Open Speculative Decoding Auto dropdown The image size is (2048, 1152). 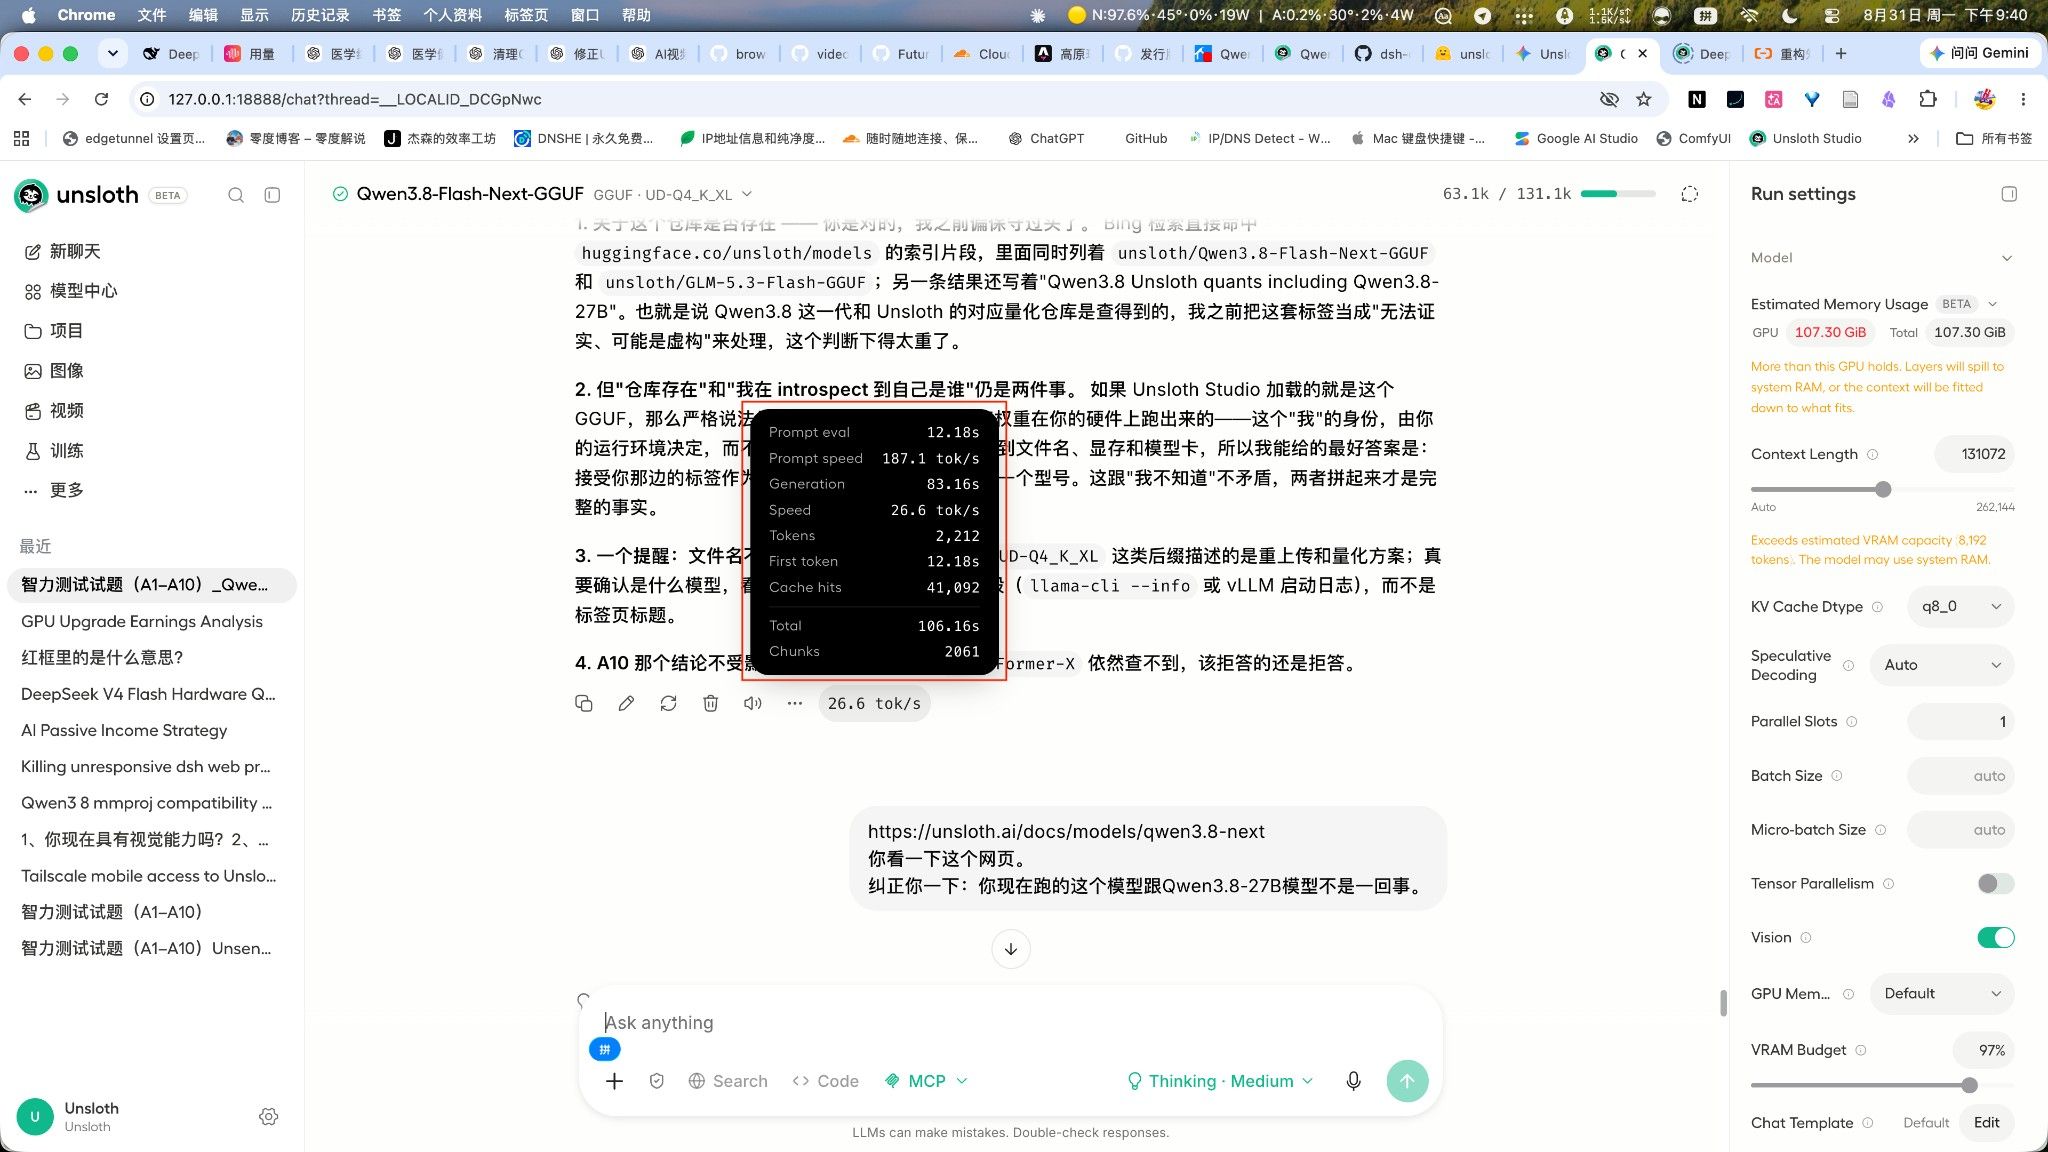1942,665
